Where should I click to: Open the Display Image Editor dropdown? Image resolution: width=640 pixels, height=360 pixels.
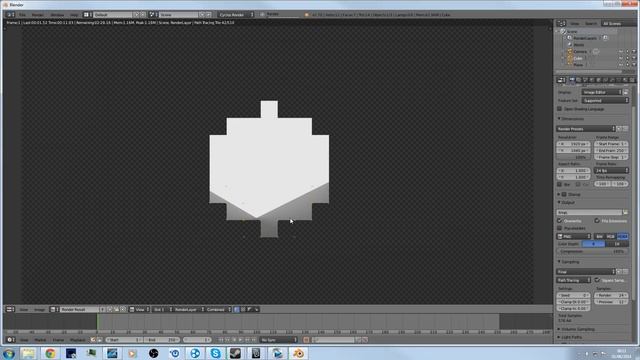pyautogui.click(x=601, y=92)
